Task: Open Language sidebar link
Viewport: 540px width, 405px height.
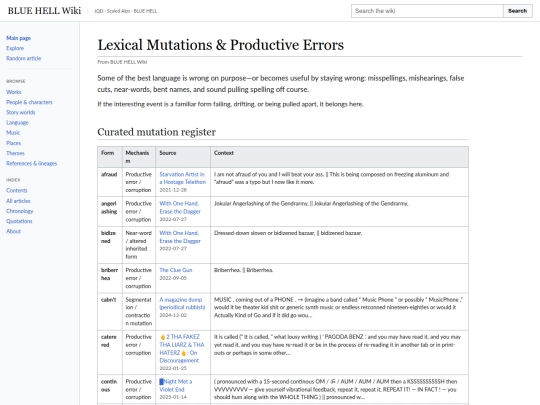Action: point(17,123)
